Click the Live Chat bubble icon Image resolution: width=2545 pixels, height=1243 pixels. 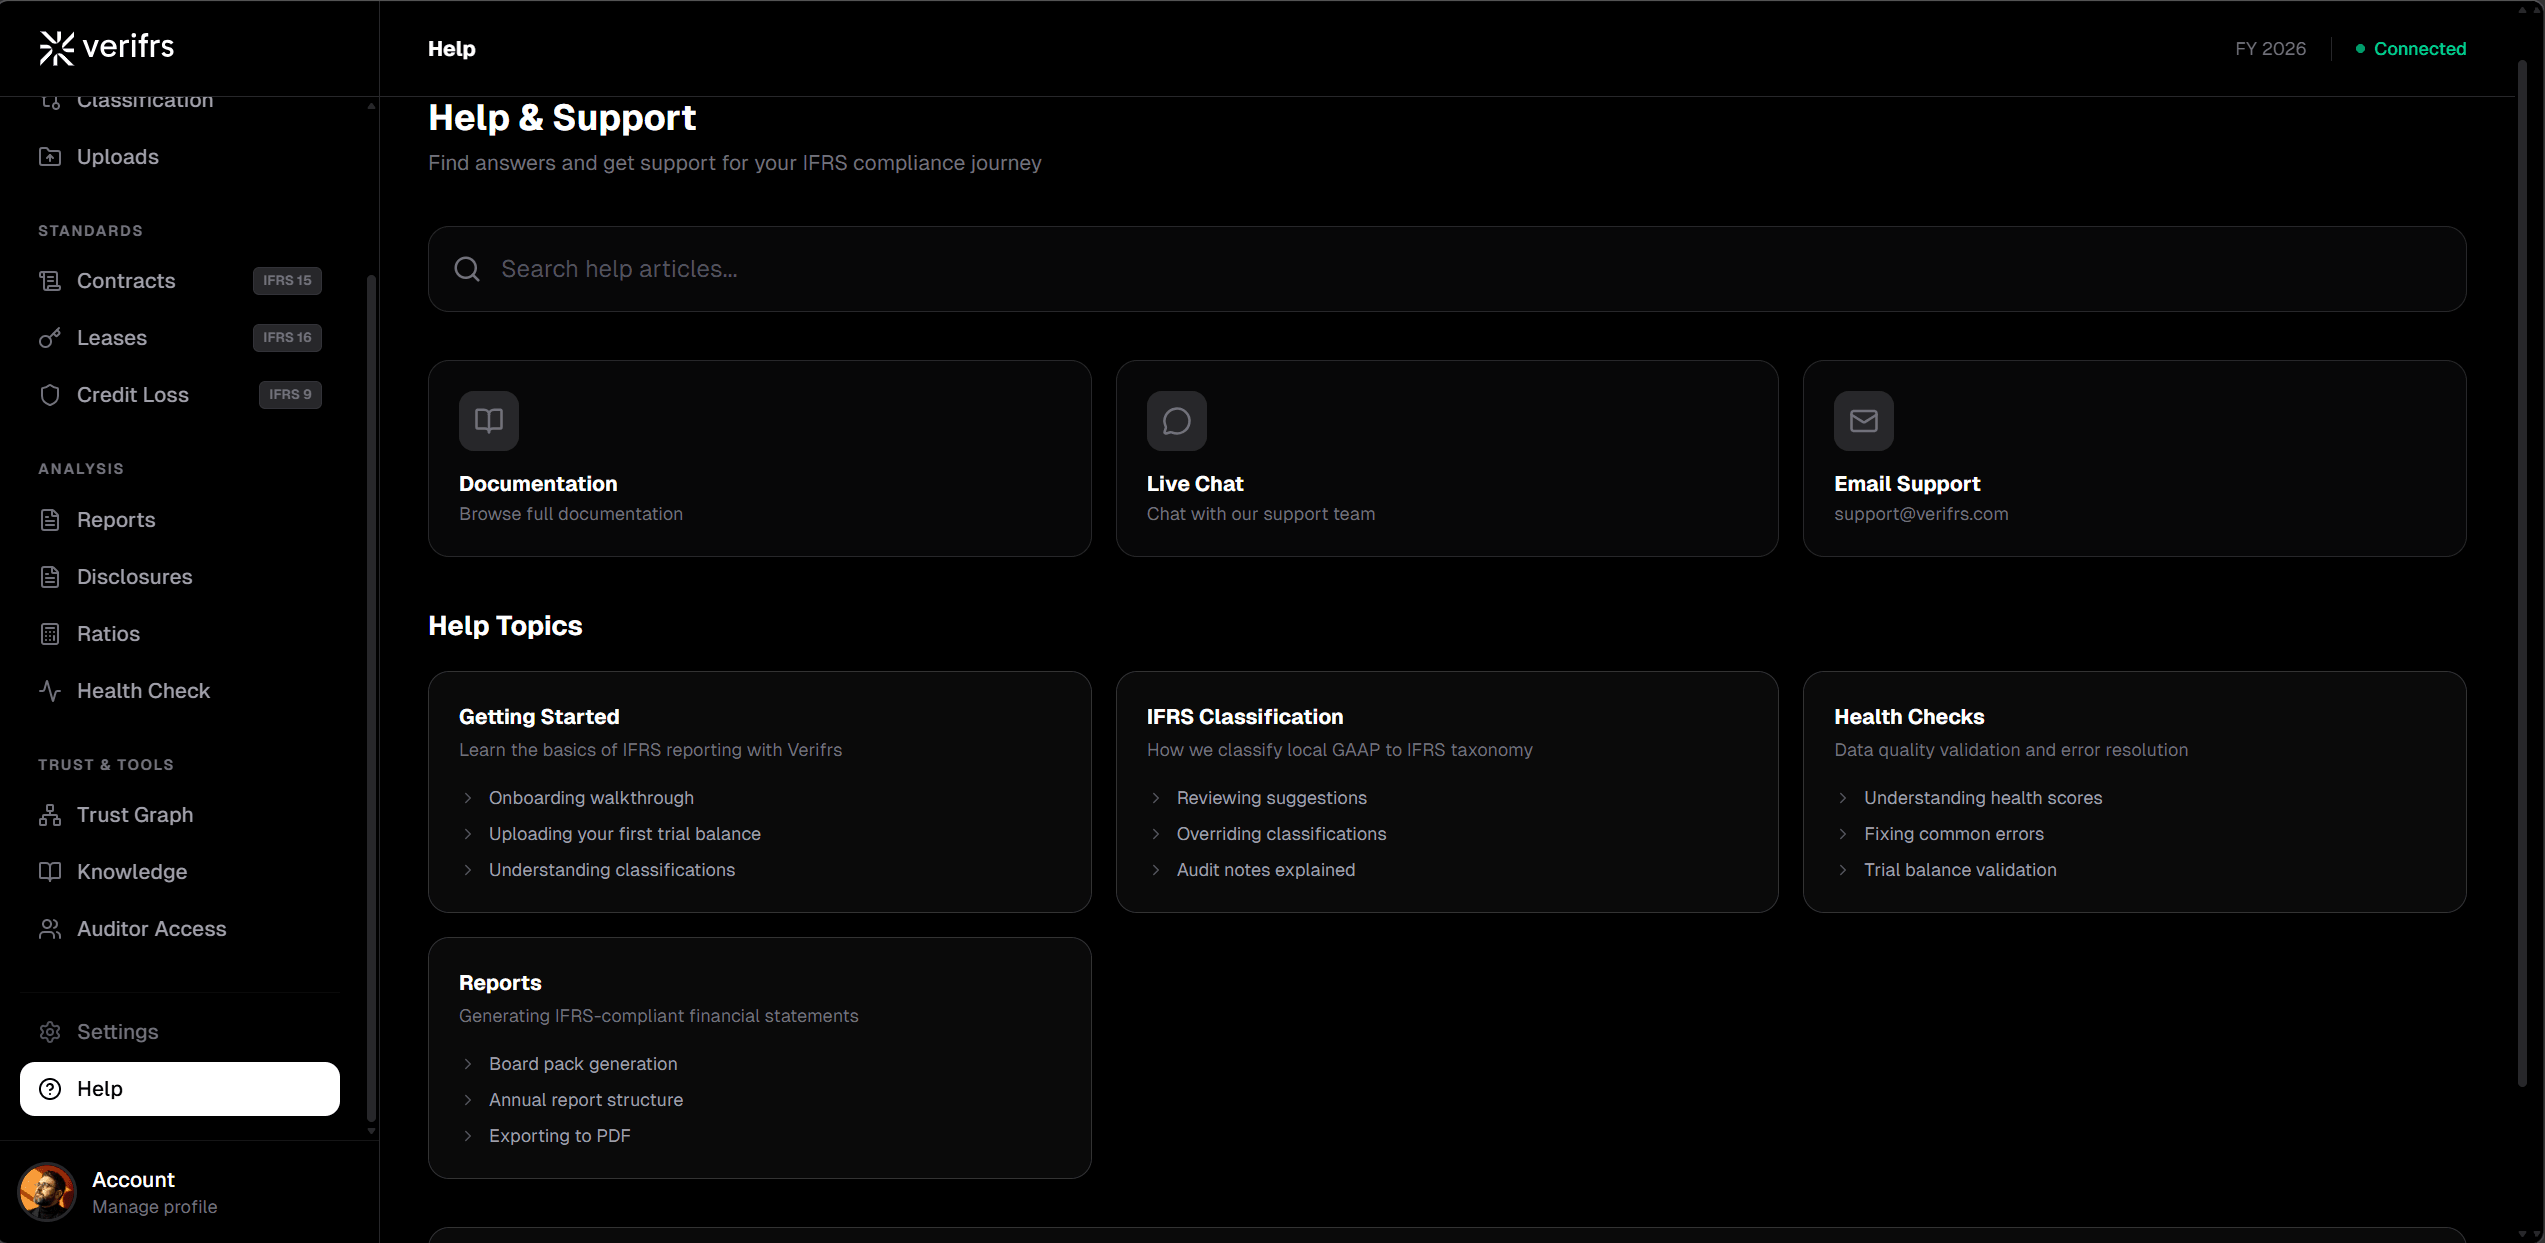[x=1176, y=421]
